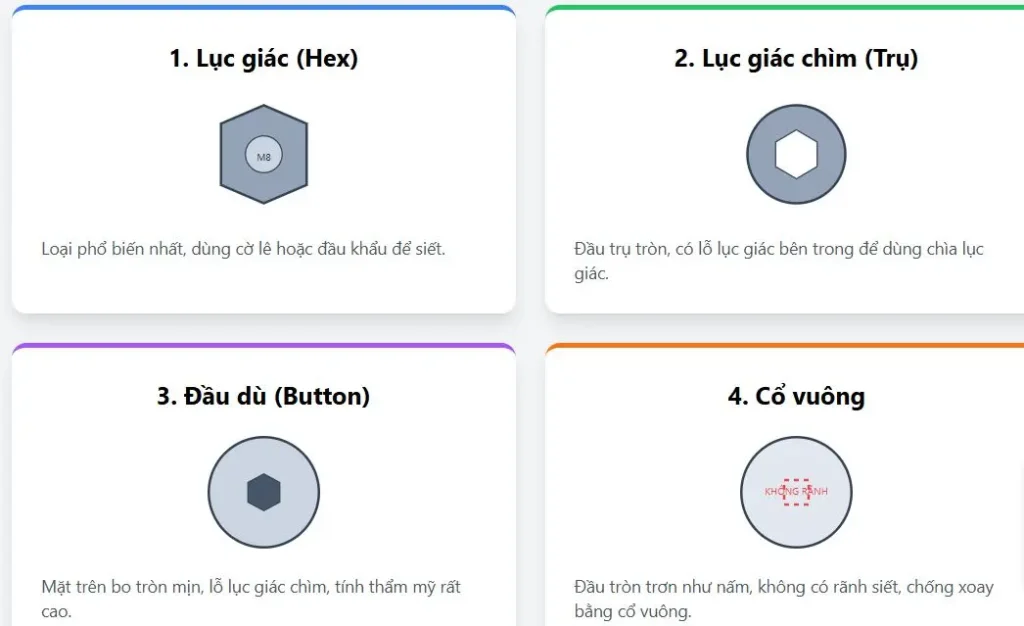This screenshot has width=1024, height=626.
Task: Click the green top border of the Lục giác chìm card
Action: pyautogui.click(x=796, y=7)
